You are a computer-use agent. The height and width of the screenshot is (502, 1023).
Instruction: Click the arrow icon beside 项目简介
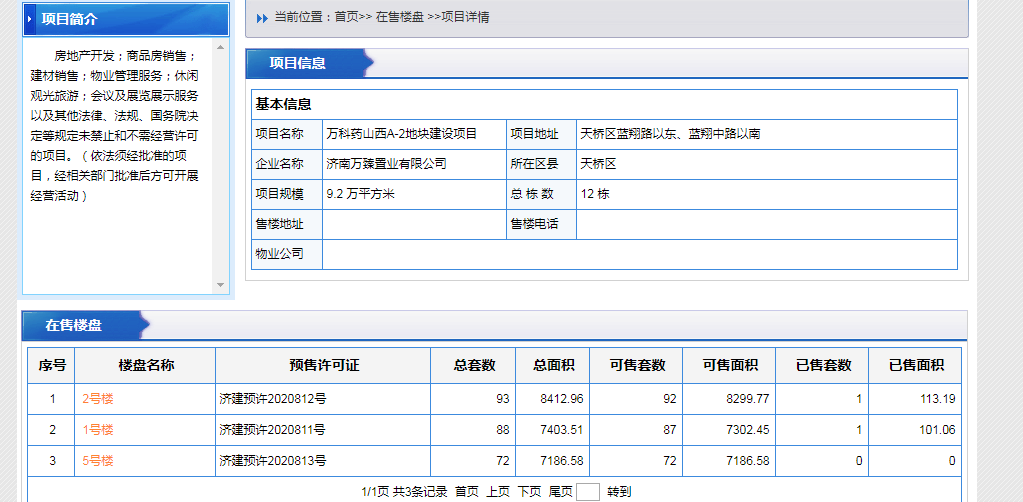point(30,19)
